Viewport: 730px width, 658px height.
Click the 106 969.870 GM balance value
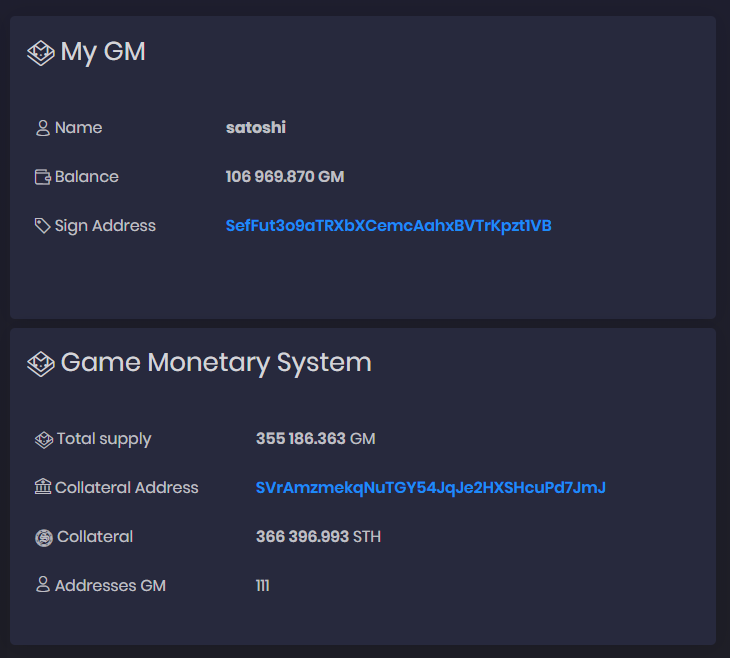point(285,177)
